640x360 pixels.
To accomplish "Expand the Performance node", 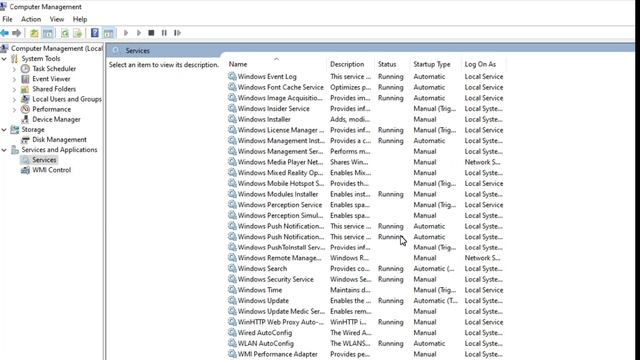I will pos(14,109).
